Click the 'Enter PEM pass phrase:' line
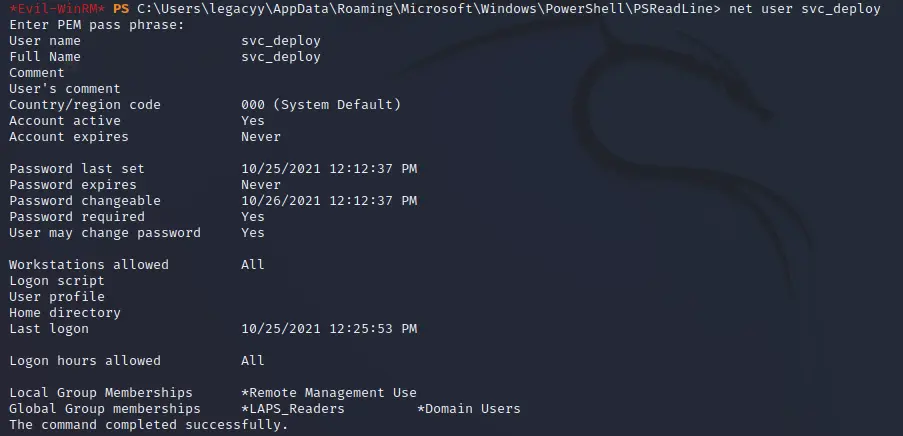The image size is (903, 436). tap(97, 25)
